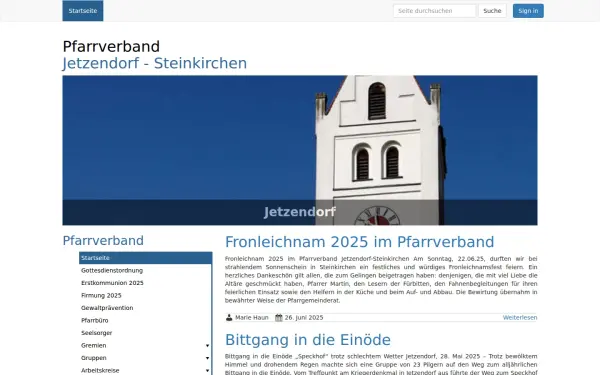Viewport: 600px width, 375px height.
Task: Open the Startseite tab in top navbar
Action: [83, 11]
